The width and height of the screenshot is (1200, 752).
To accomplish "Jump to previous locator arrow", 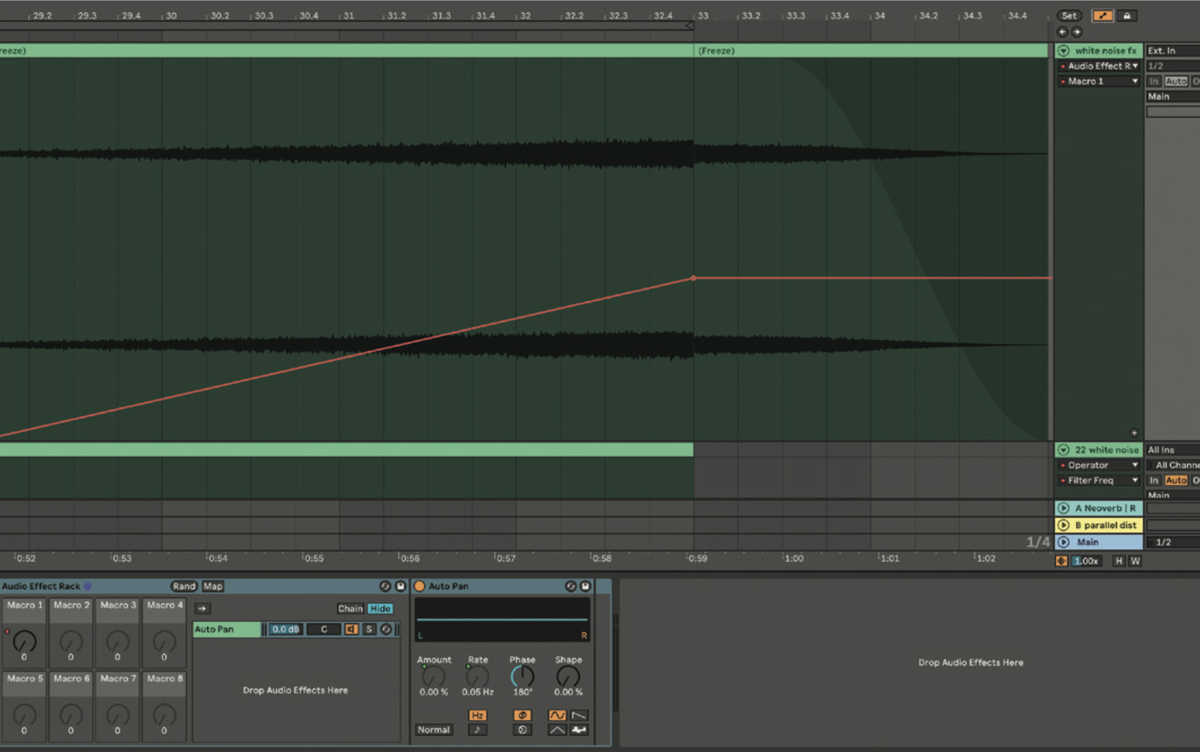I will click(1064, 32).
